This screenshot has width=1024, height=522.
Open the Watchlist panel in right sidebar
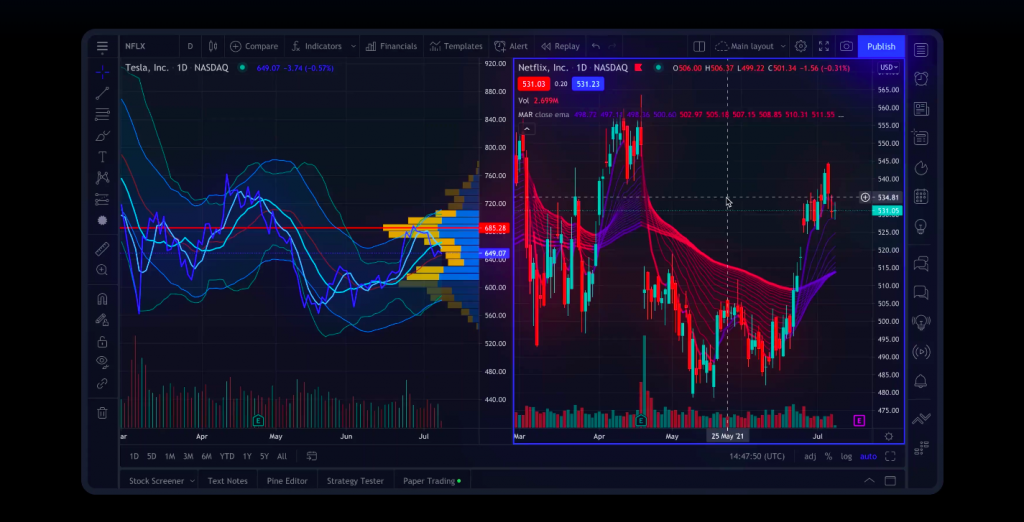coord(921,50)
